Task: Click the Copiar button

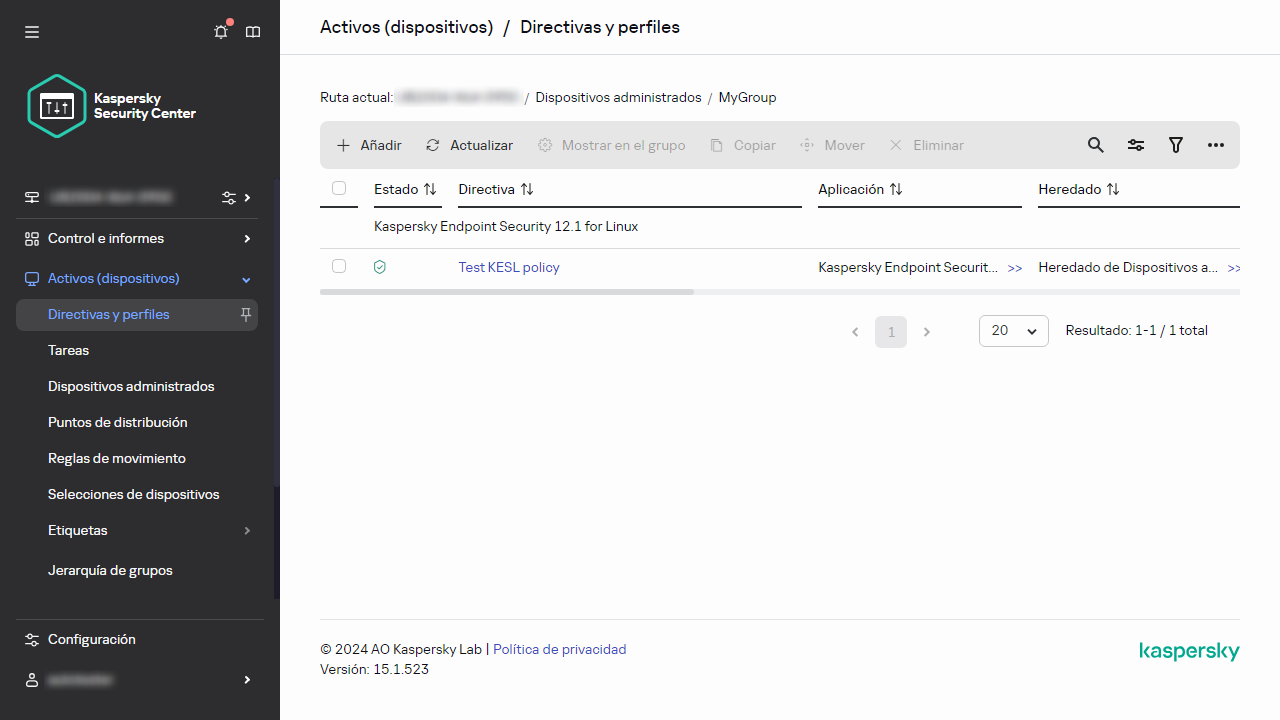Action: coord(742,145)
